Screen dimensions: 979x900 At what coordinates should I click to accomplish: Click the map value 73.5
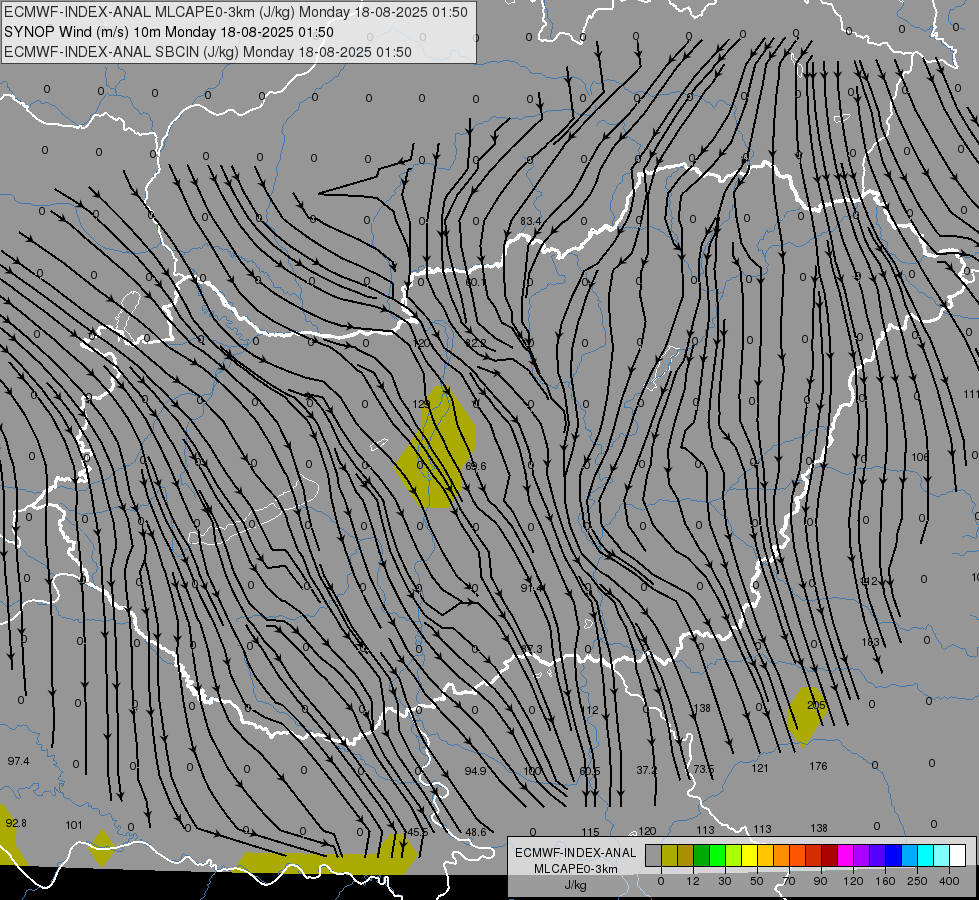704,769
